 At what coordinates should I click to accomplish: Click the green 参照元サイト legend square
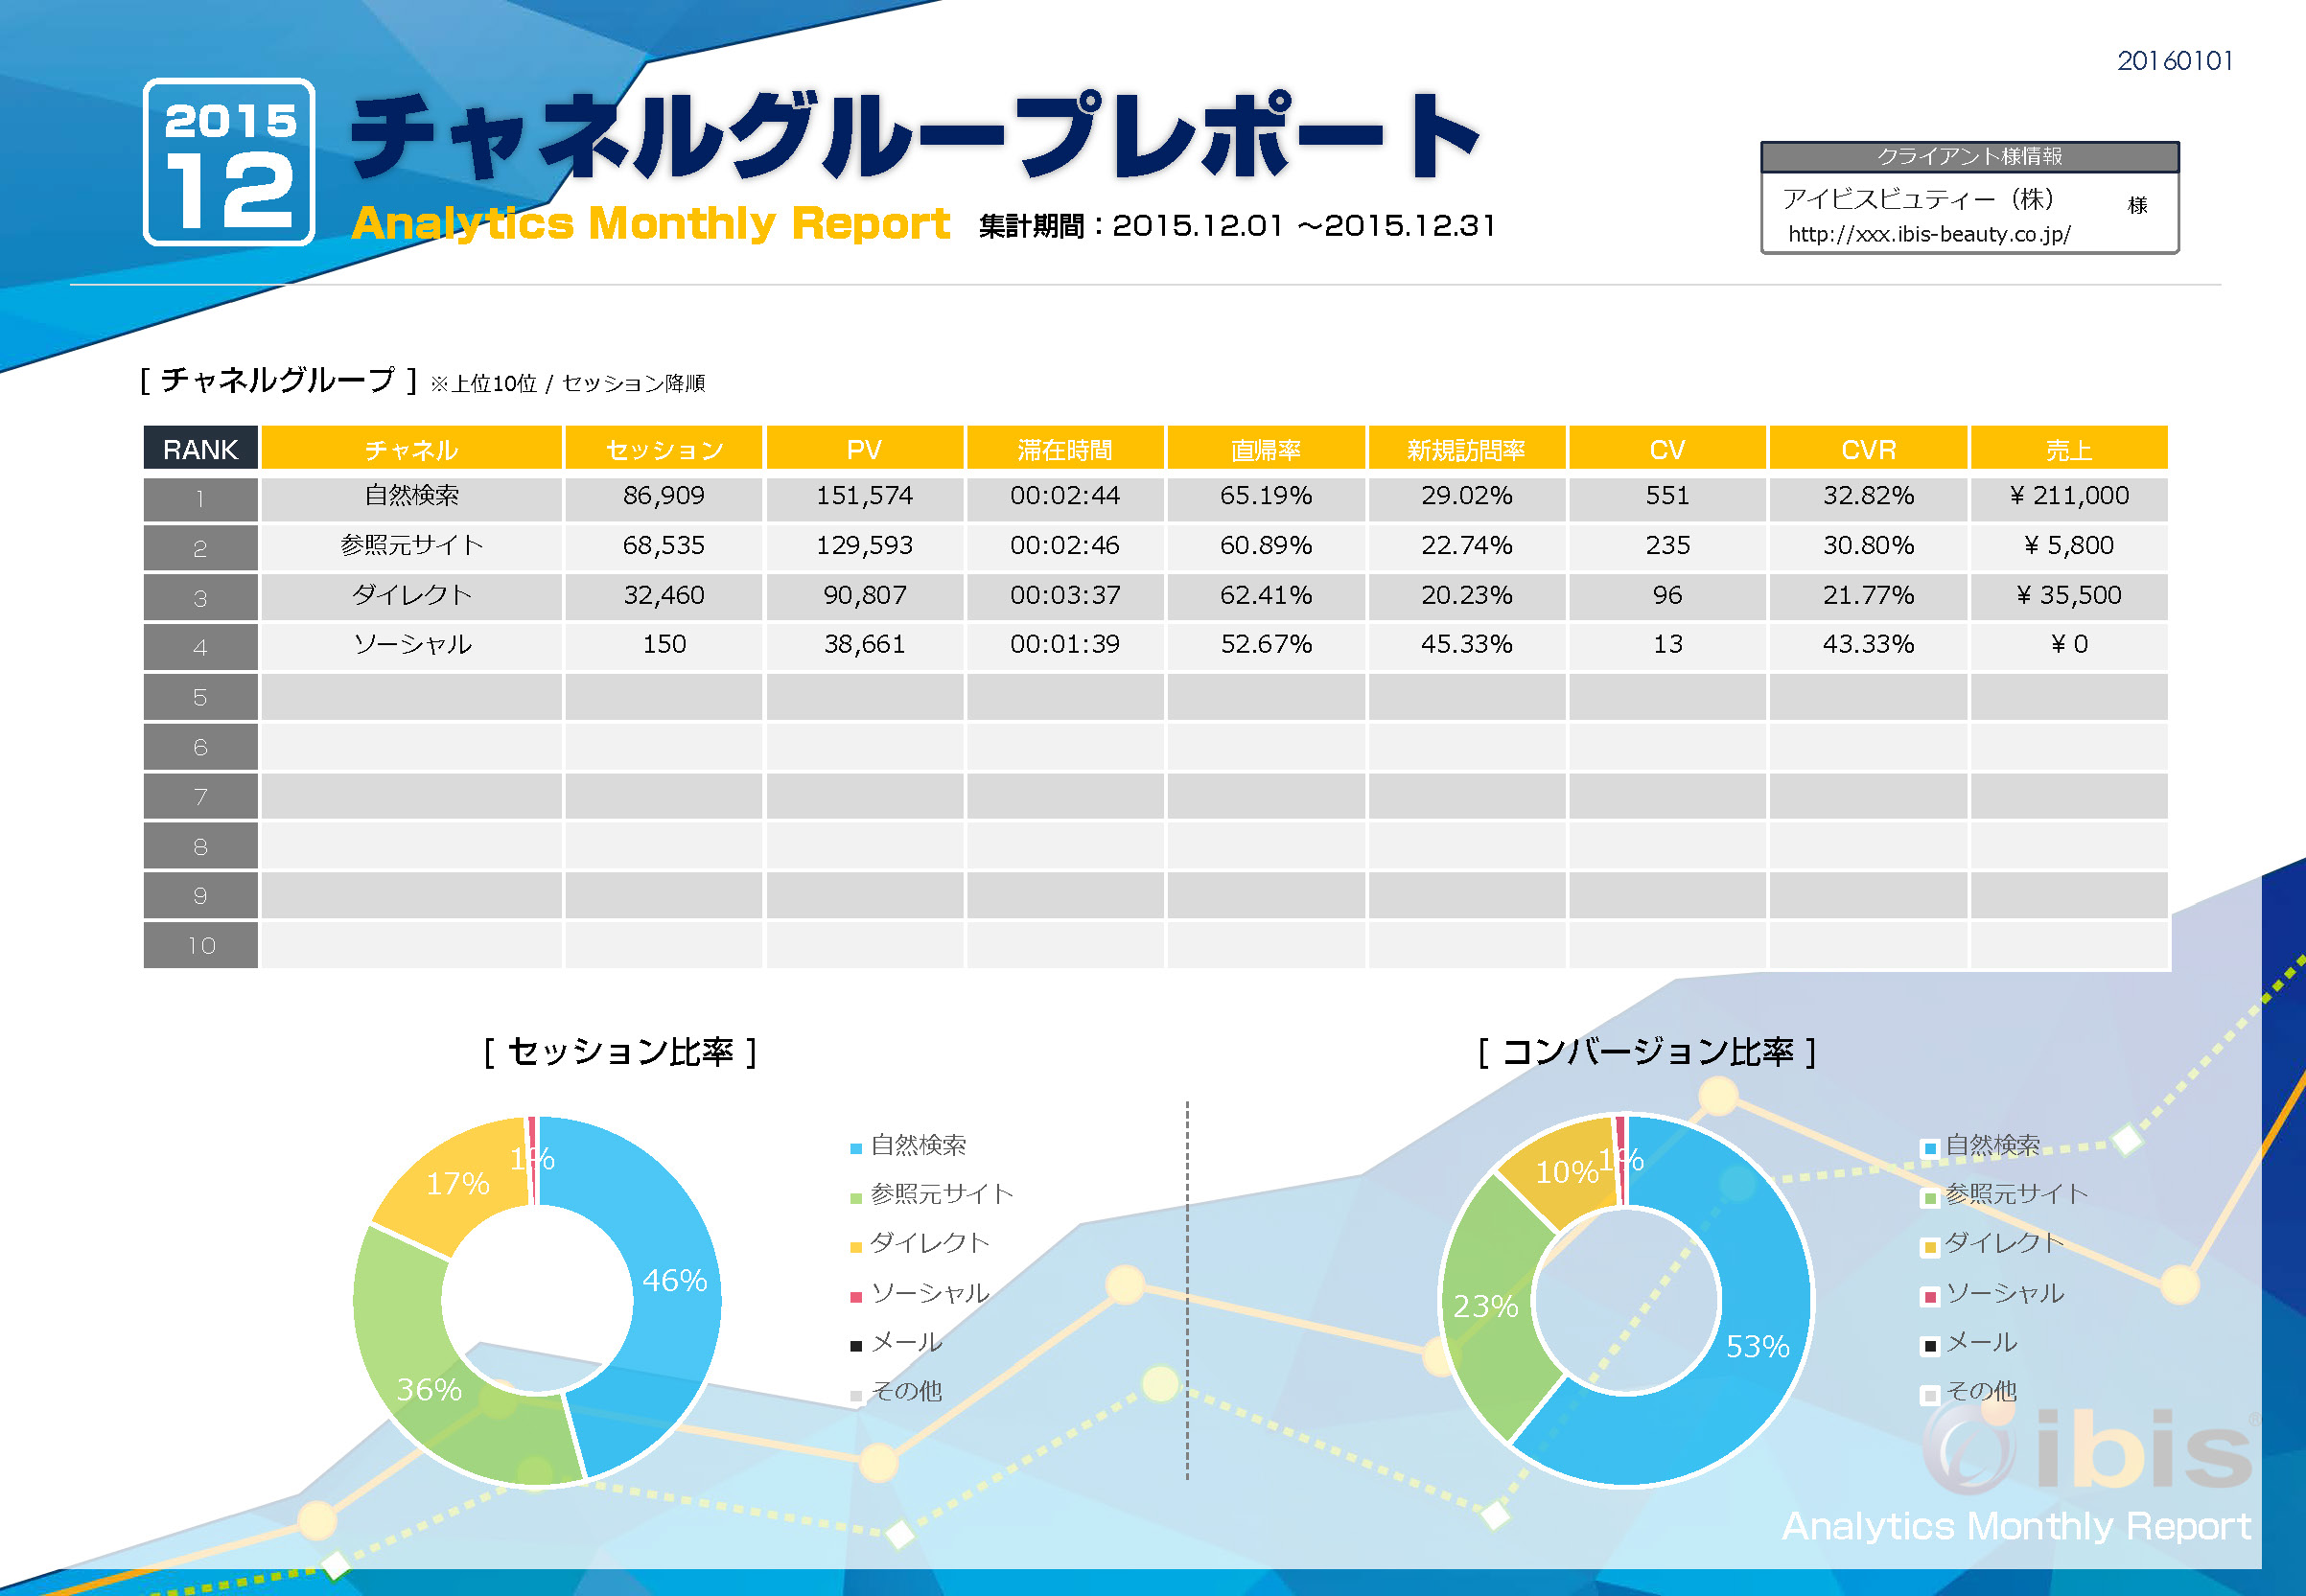click(x=856, y=1195)
